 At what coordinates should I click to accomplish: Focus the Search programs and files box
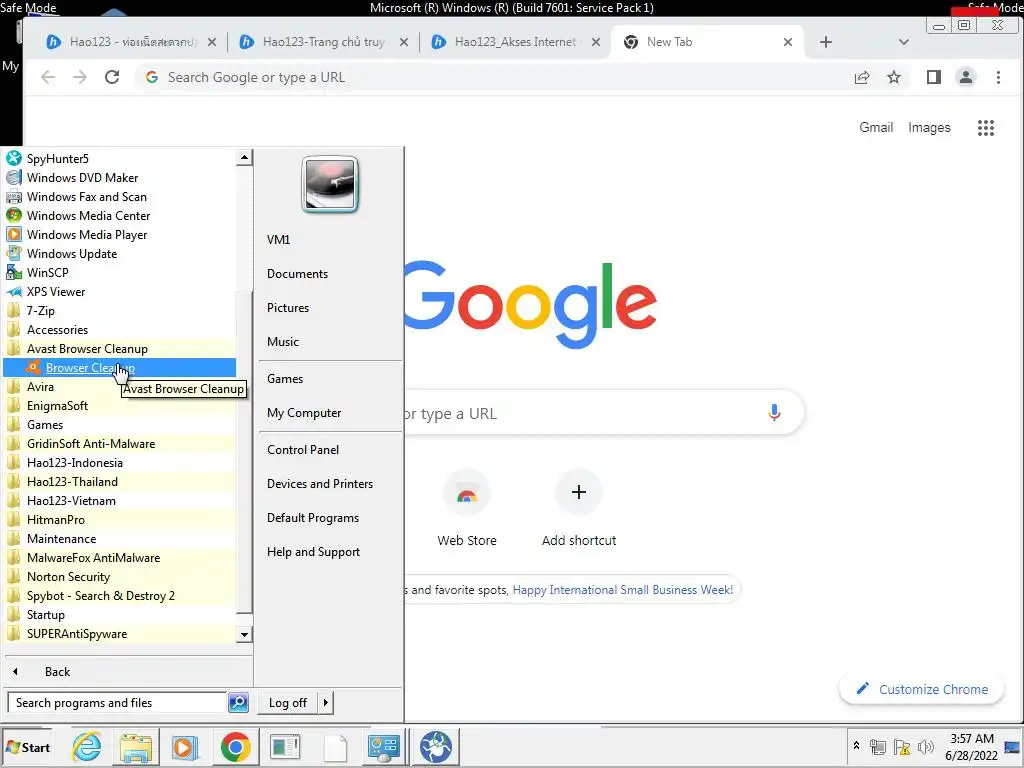pos(116,703)
